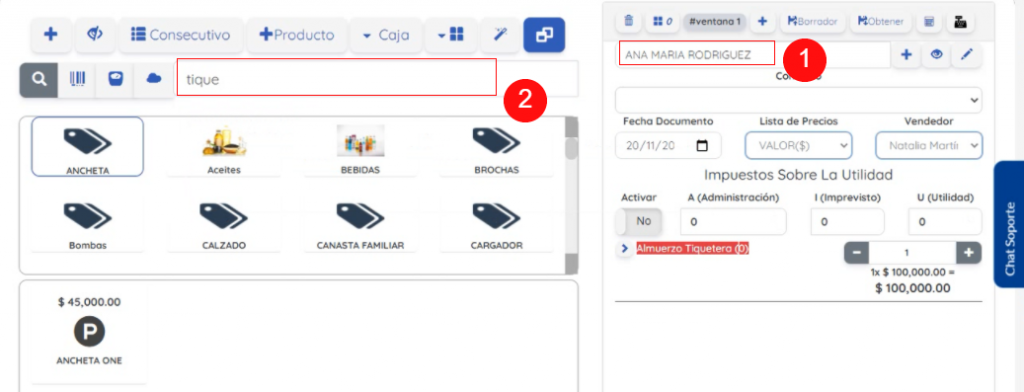Viewport: 1024px width, 392px height.
Task: Click the category list vertical scrollbar
Action: [x=571, y=195]
